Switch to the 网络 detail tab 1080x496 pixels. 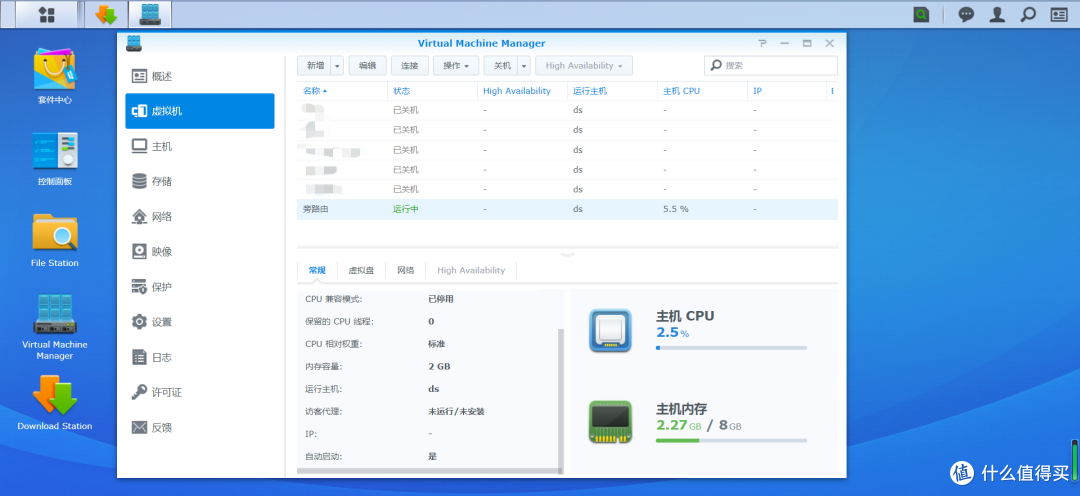point(406,271)
